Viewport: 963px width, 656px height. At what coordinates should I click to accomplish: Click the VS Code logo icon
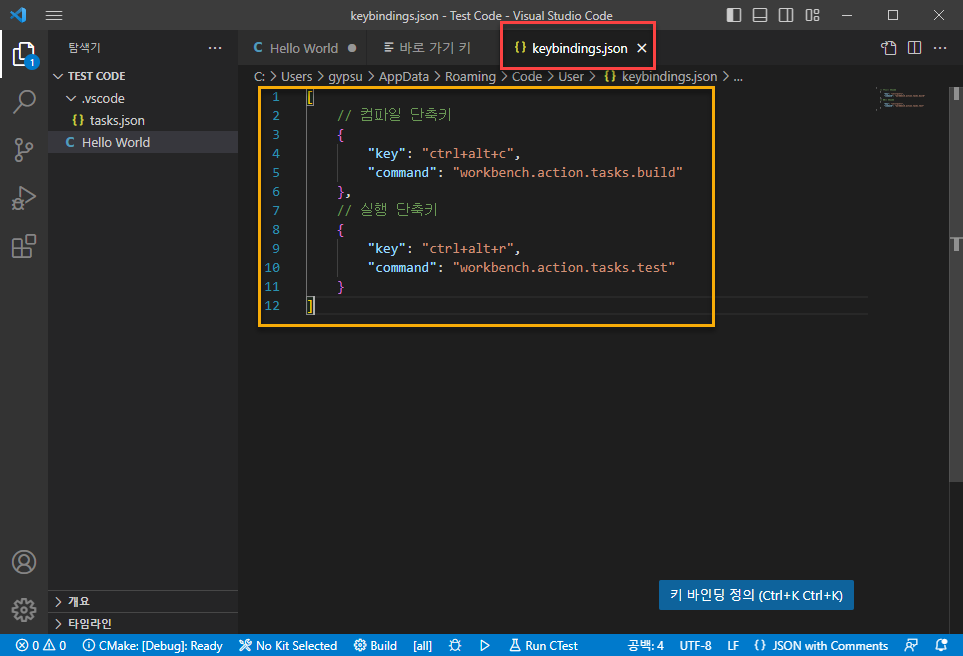[18, 15]
